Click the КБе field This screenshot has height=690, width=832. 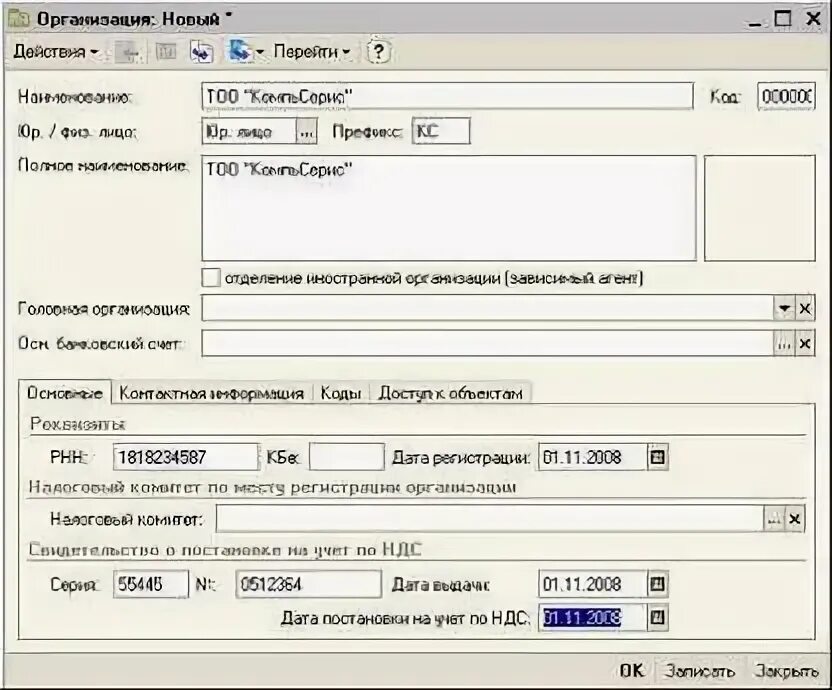pyautogui.click(x=346, y=457)
